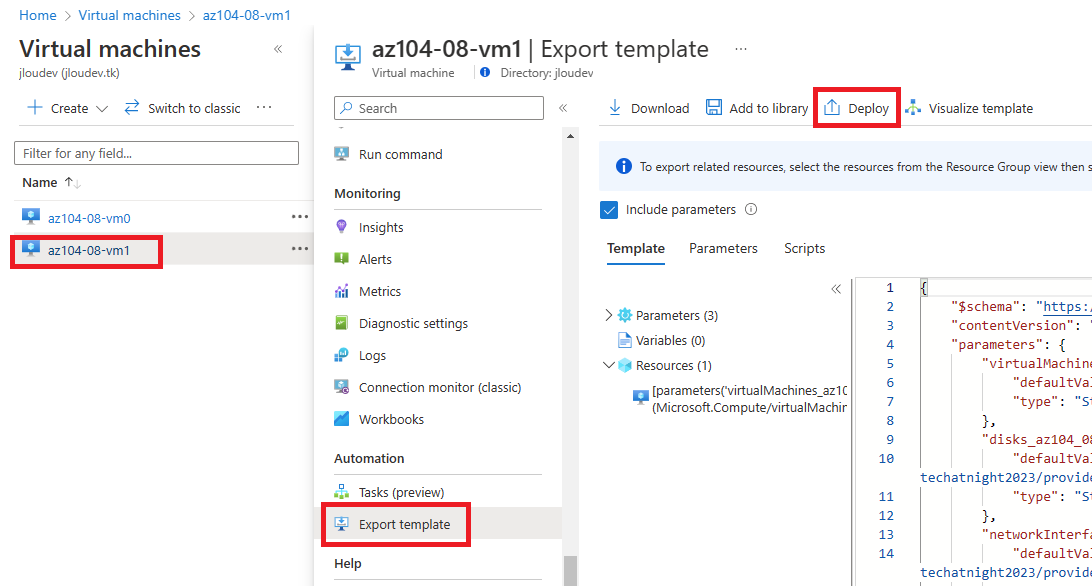Image resolution: width=1092 pixels, height=586 pixels.
Task: Click the sidebar scrollbar thumb
Action: pyautogui.click(x=570, y=570)
